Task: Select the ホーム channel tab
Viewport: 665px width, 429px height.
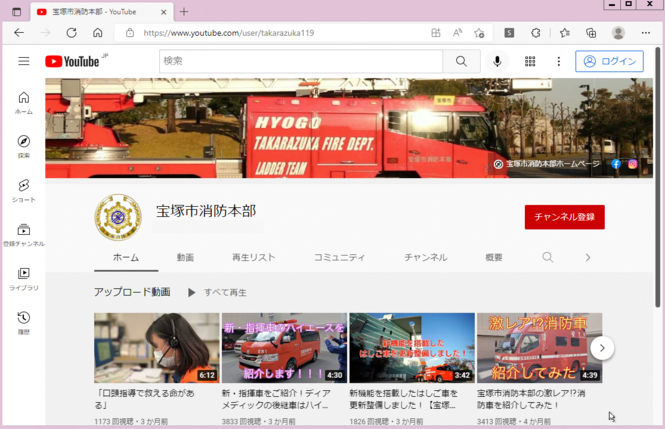Action: (126, 257)
